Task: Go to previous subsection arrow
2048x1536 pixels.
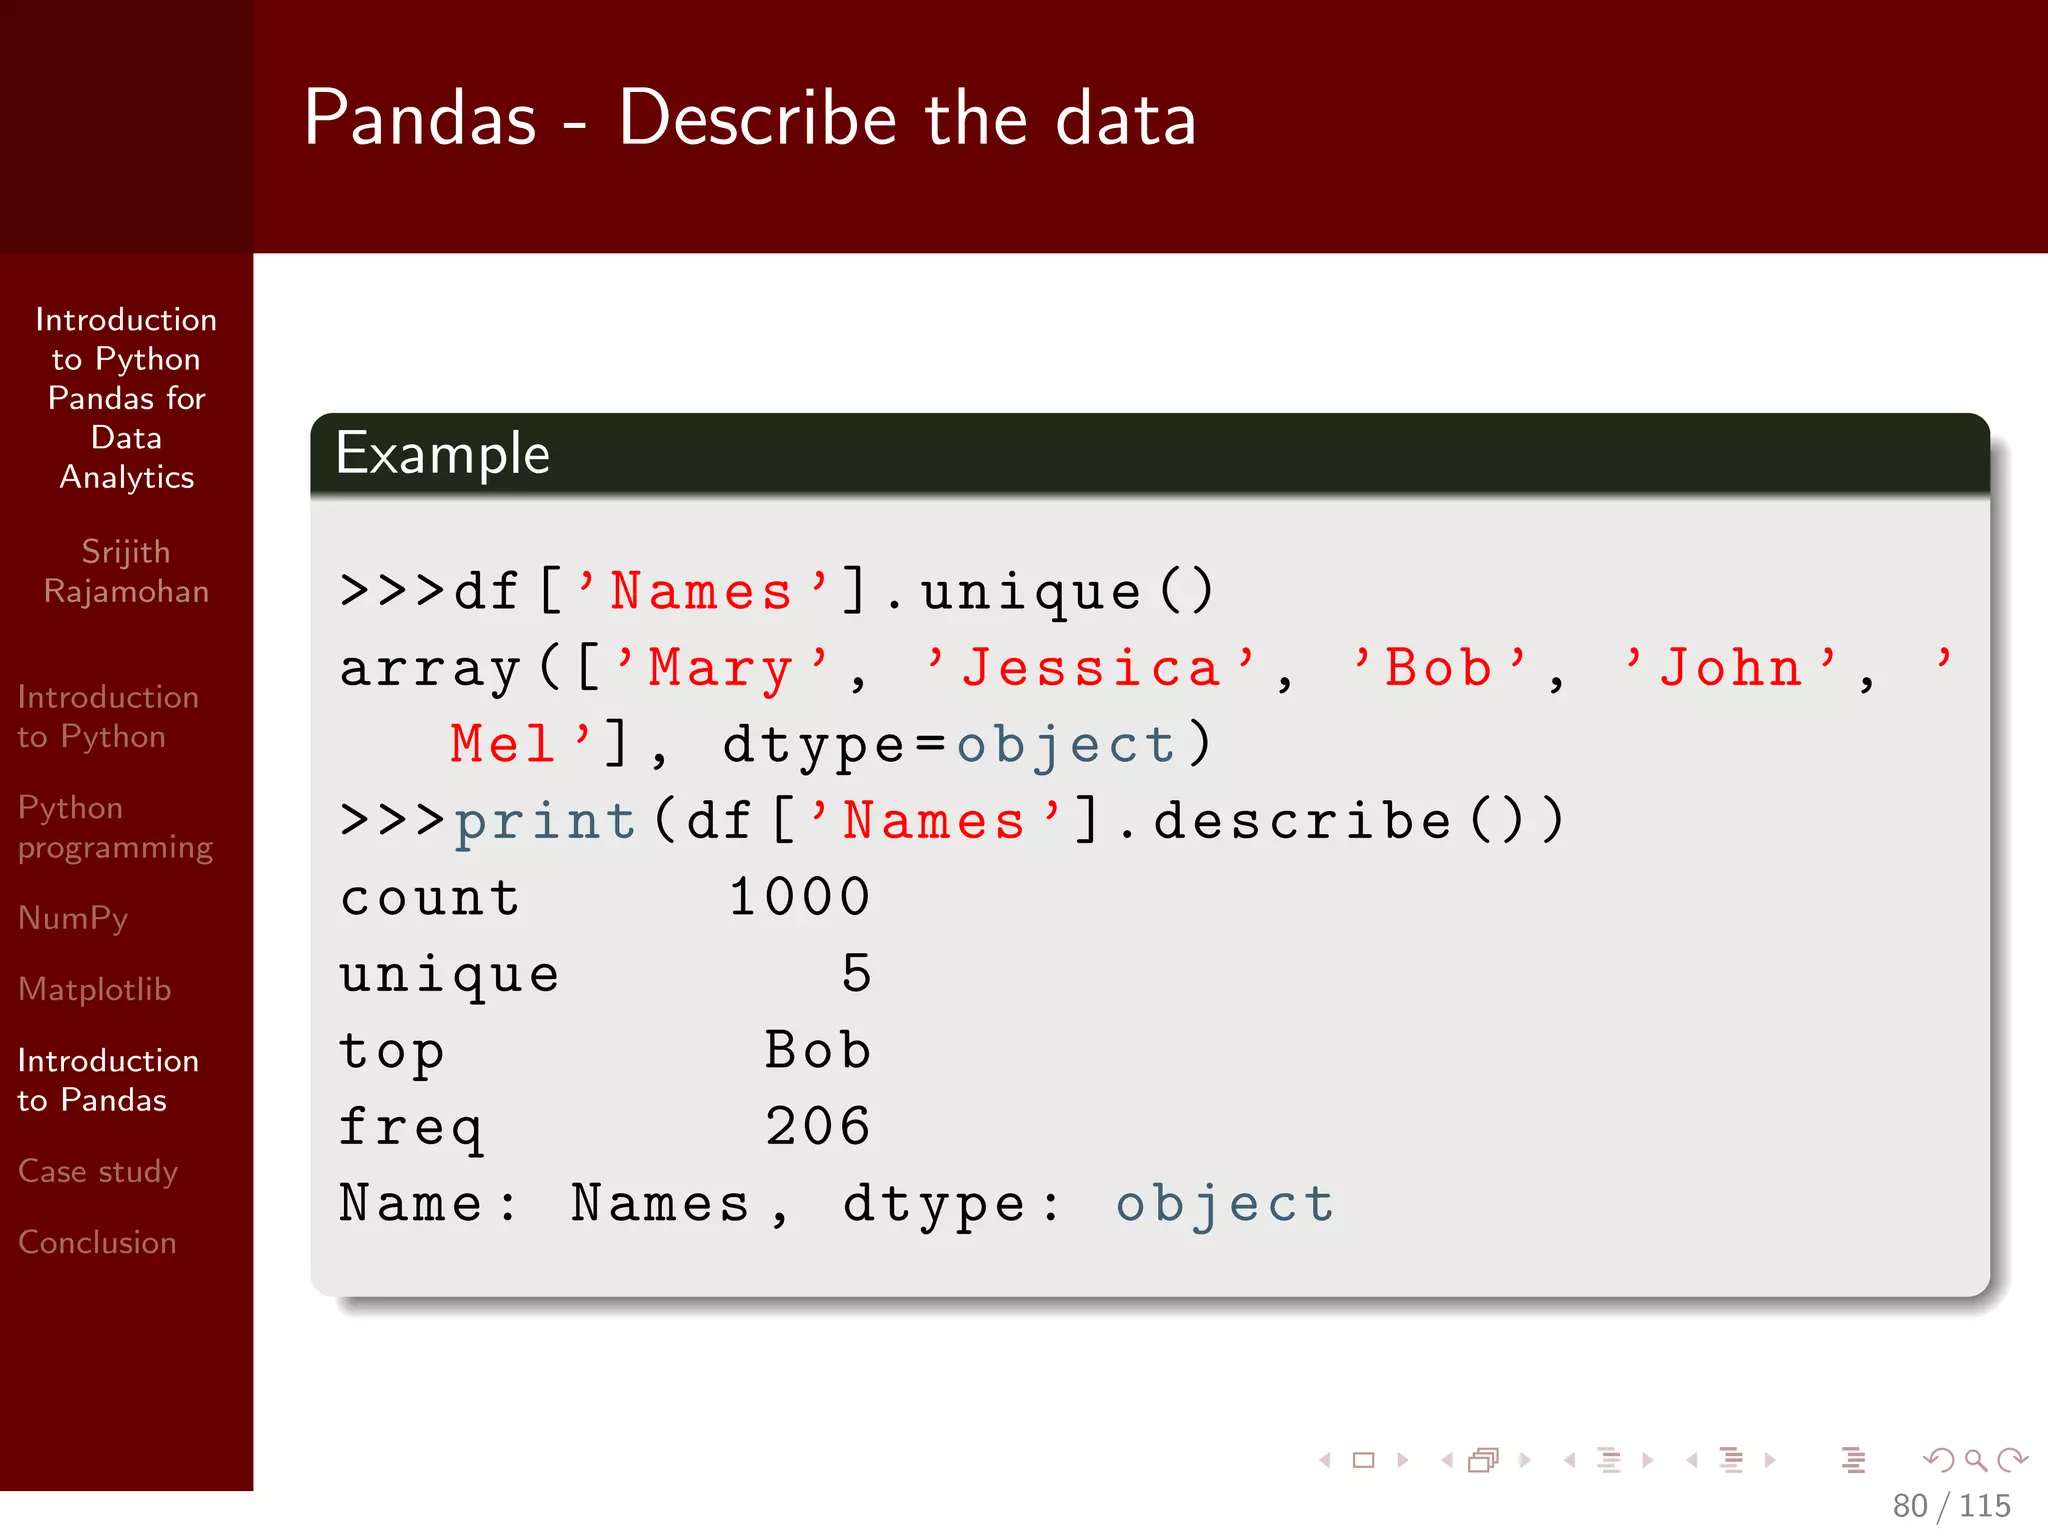Action: pos(1570,1461)
